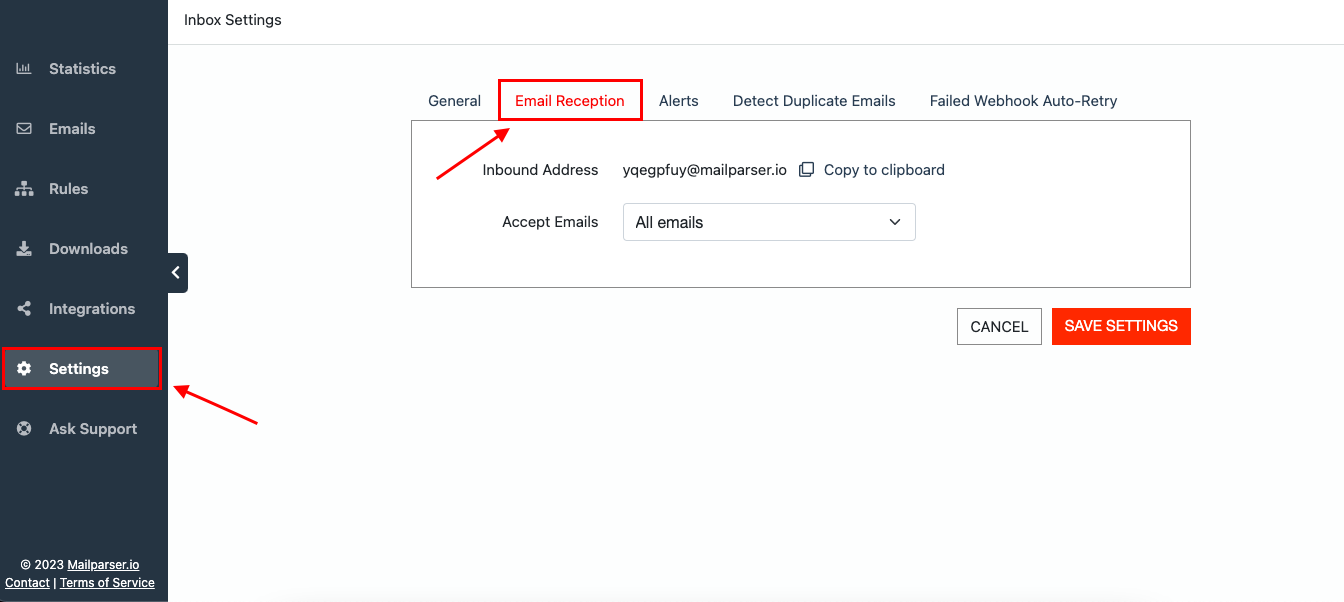The image size is (1344, 602).
Task: Click Copy to clipboard link
Action: tap(884, 170)
